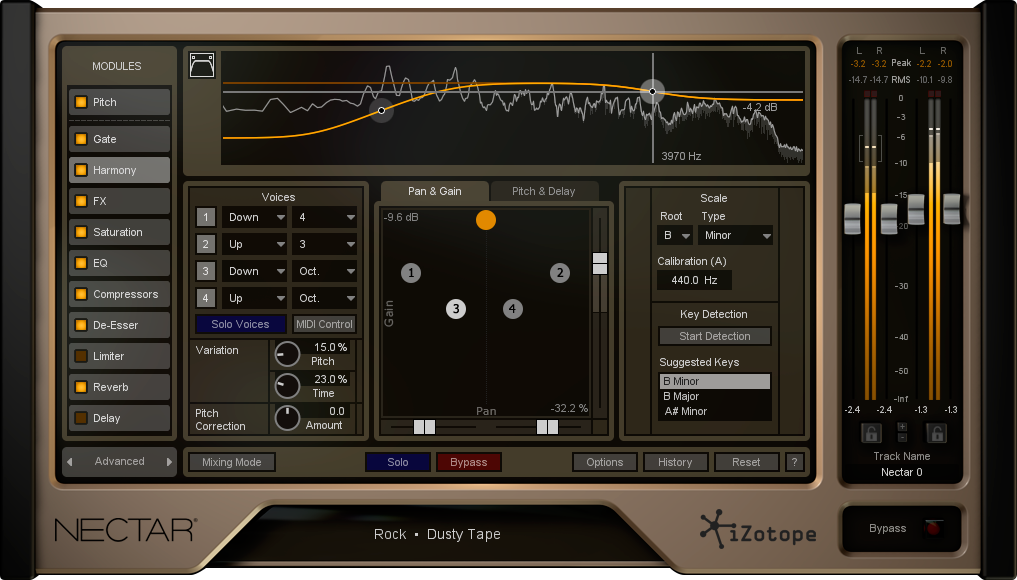Select B Major in Suggested Keys
The width and height of the screenshot is (1017, 580).
click(714, 396)
